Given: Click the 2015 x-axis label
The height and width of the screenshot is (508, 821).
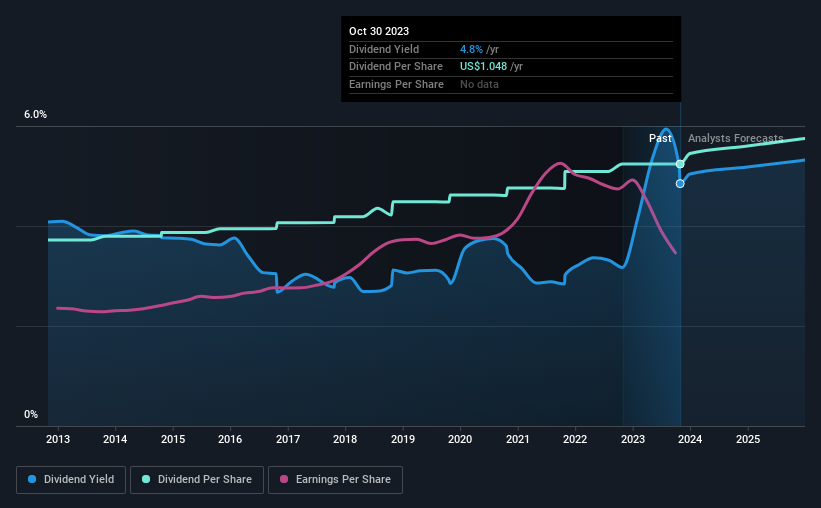Looking at the screenshot, I should click(173, 439).
